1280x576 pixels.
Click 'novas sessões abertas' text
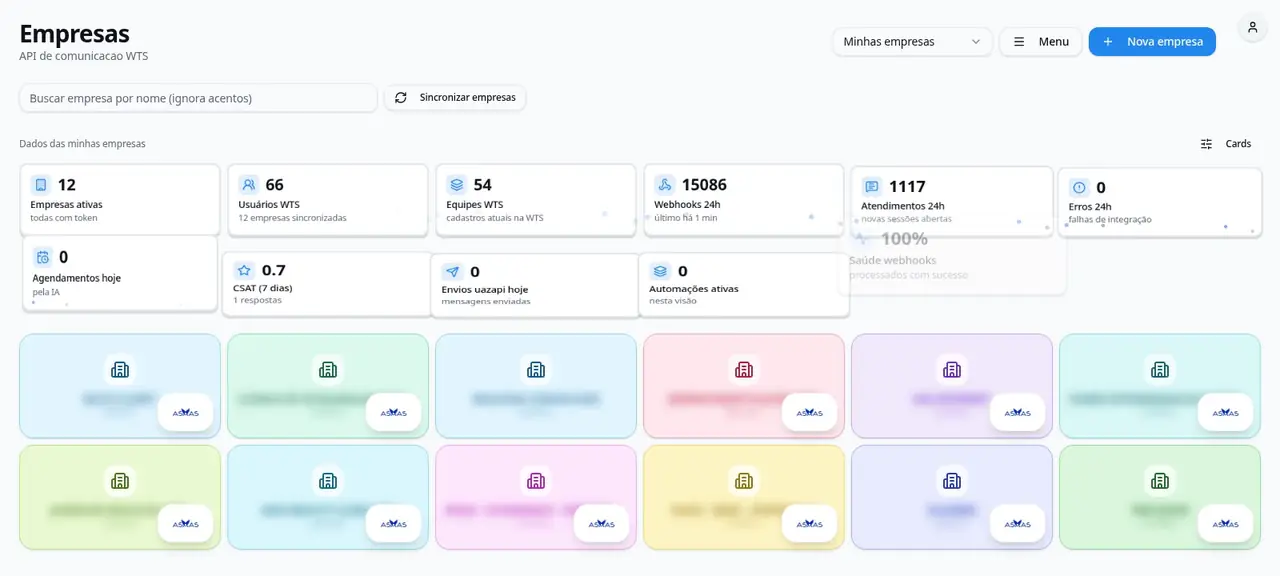(x=906, y=219)
